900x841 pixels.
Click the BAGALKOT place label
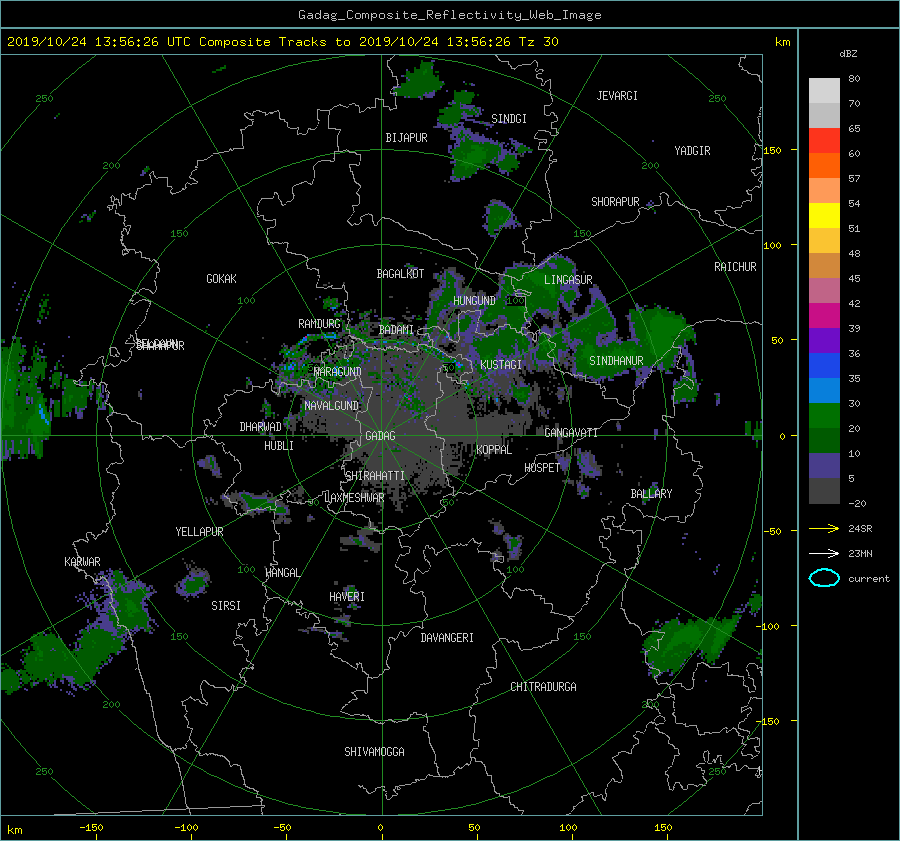pos(400,274)
